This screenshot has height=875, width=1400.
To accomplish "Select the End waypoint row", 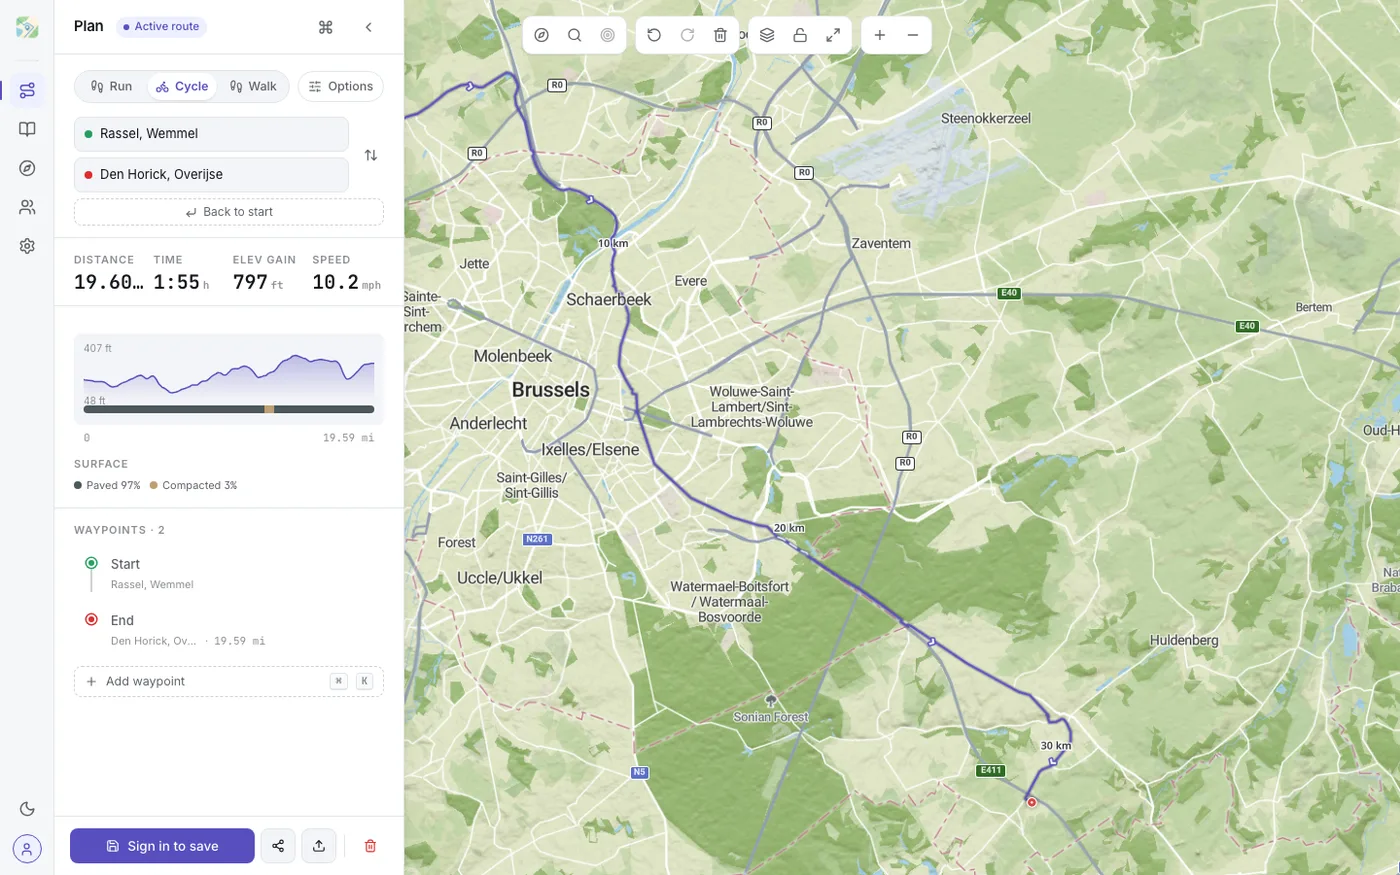I will click(229, 630).
